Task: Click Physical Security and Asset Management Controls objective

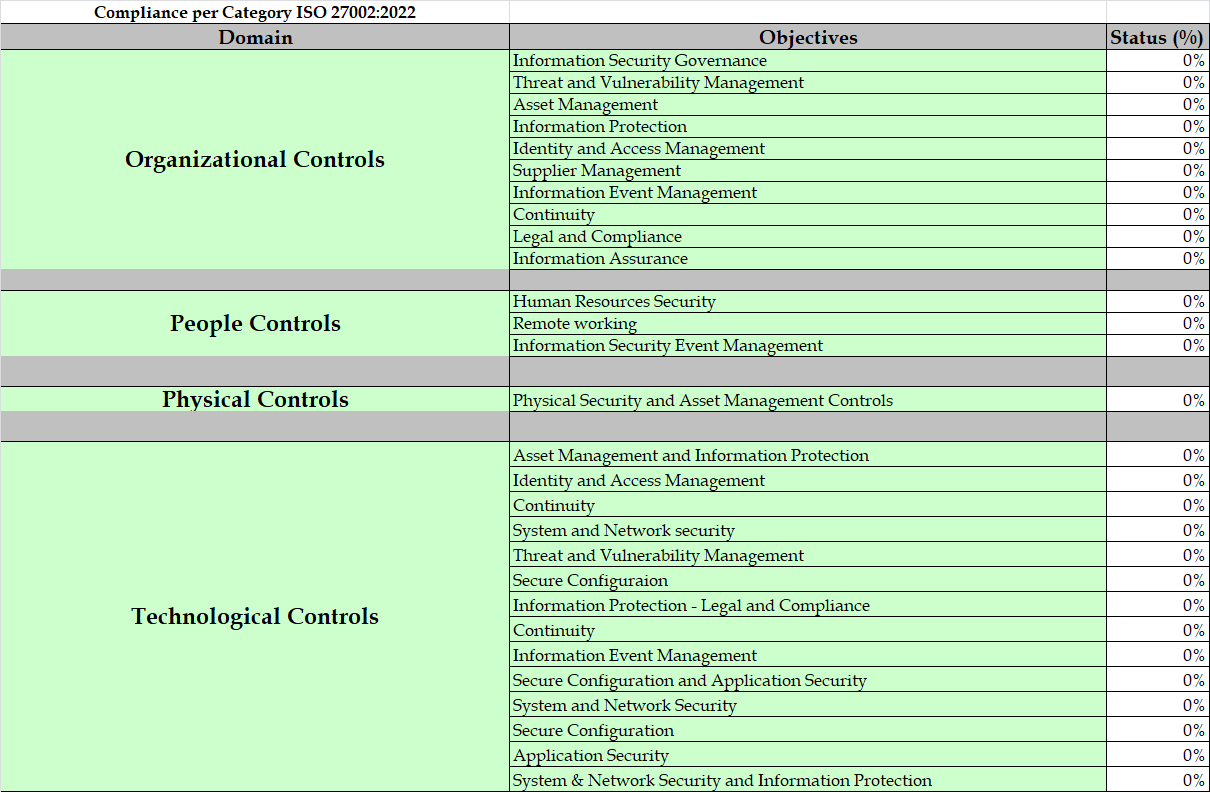Action: point(701,399)
